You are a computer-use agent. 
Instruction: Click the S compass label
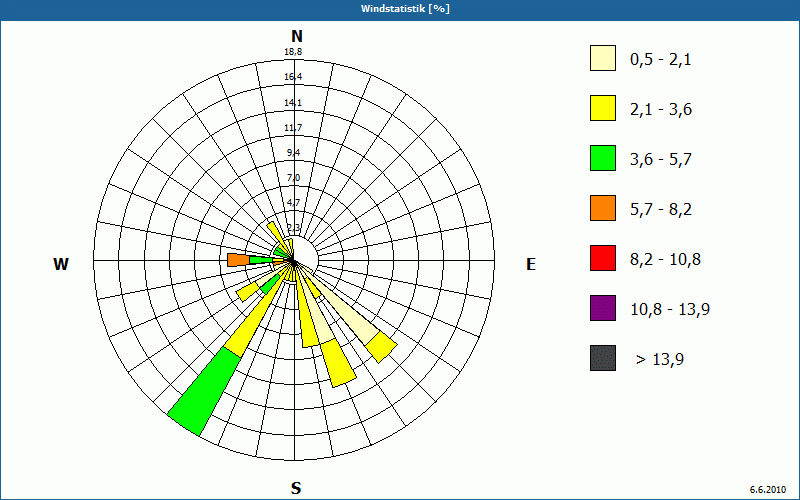pos(296,489)
